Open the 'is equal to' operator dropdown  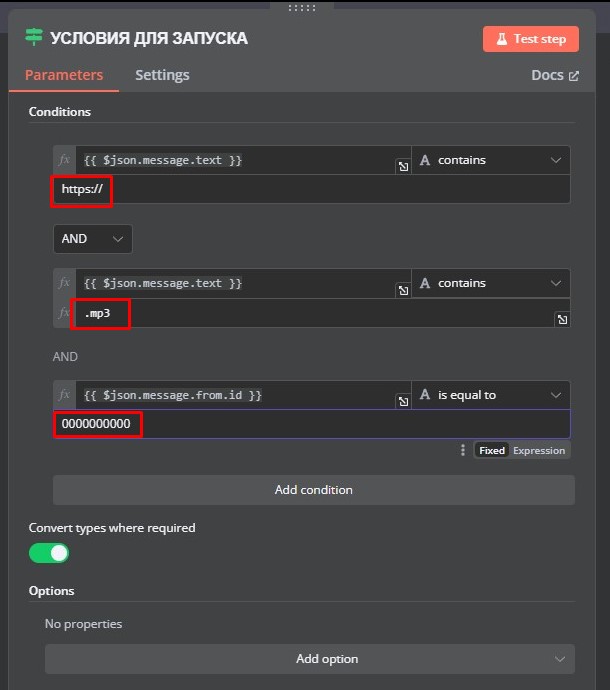[491, 395]
